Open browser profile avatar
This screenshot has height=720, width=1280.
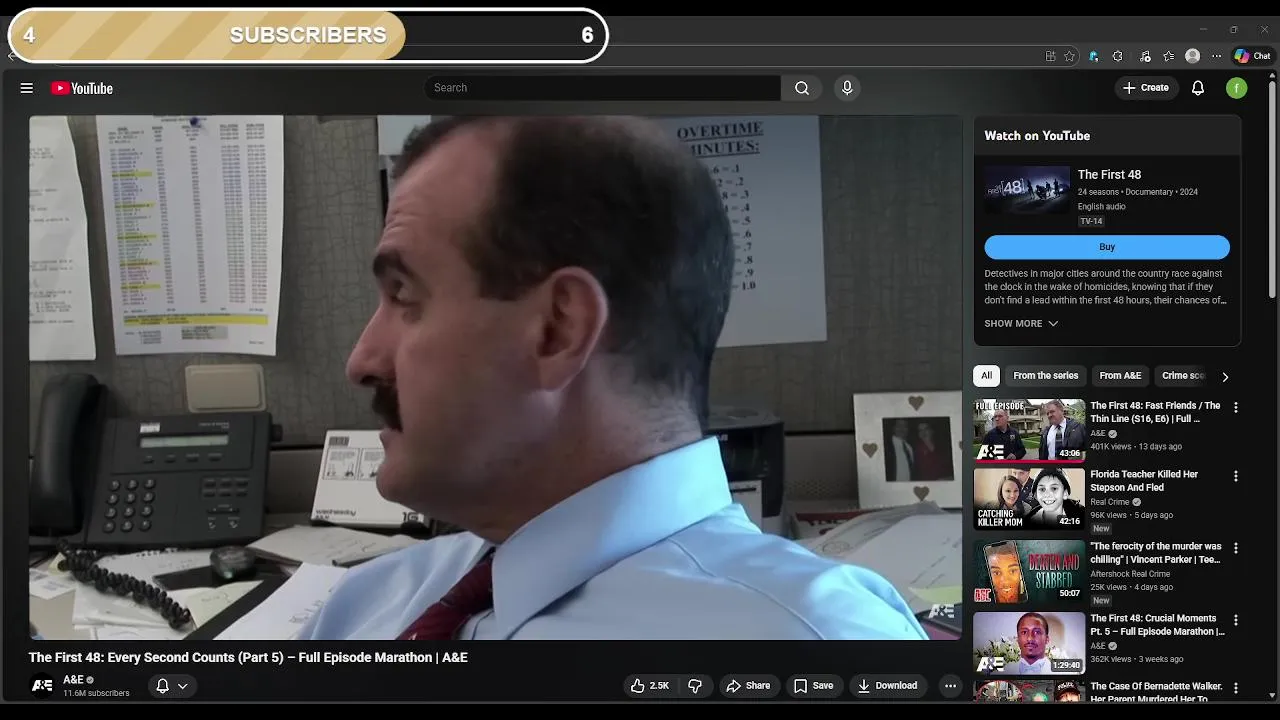click(x=1192, y=57)
